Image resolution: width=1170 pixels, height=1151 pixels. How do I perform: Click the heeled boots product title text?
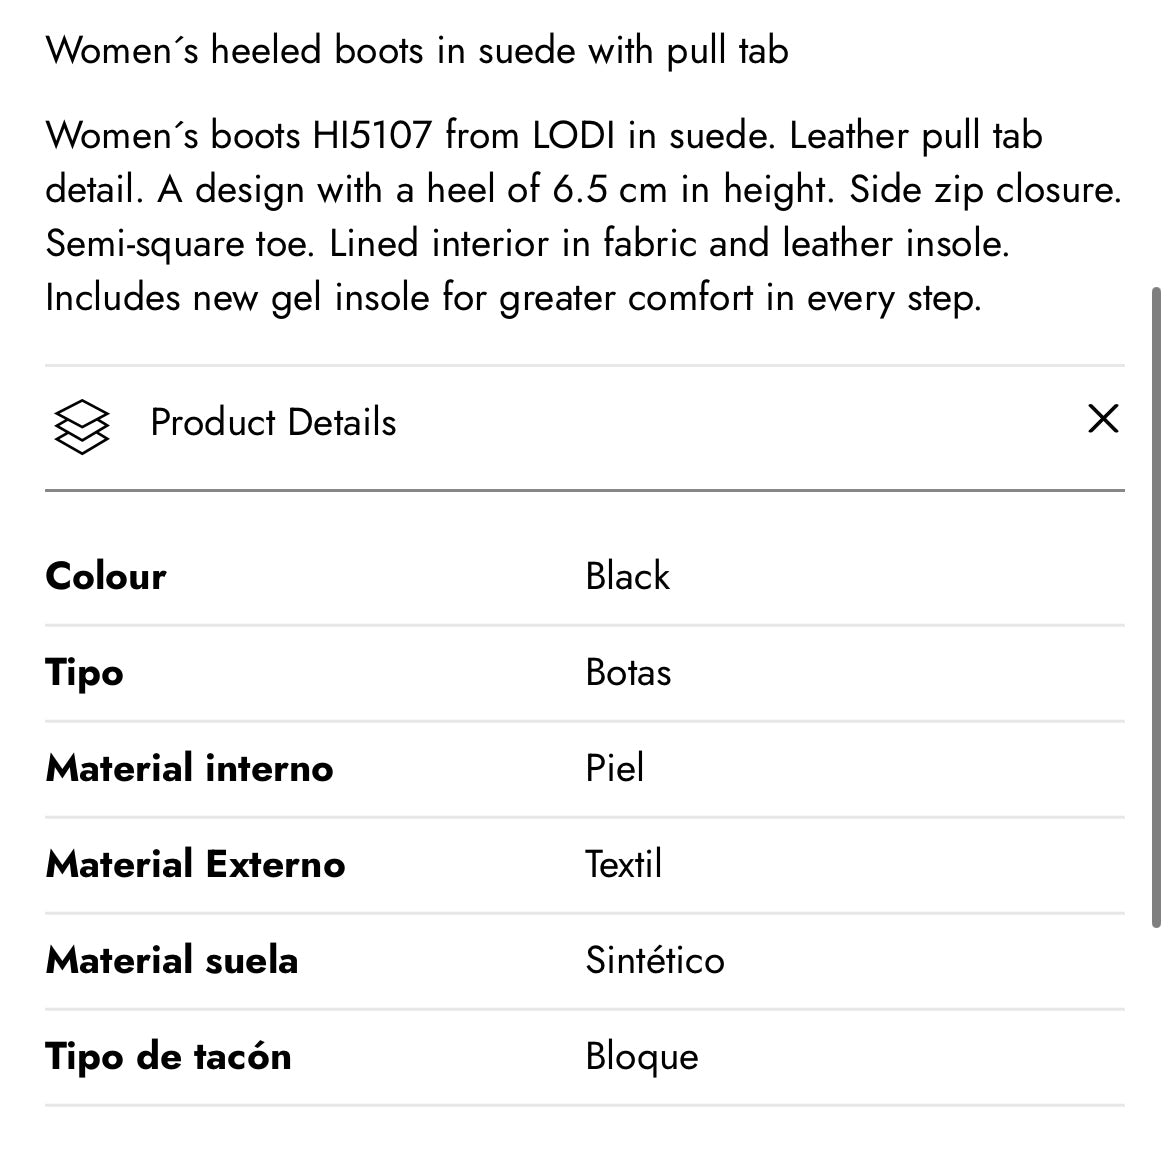click(417, 50)
